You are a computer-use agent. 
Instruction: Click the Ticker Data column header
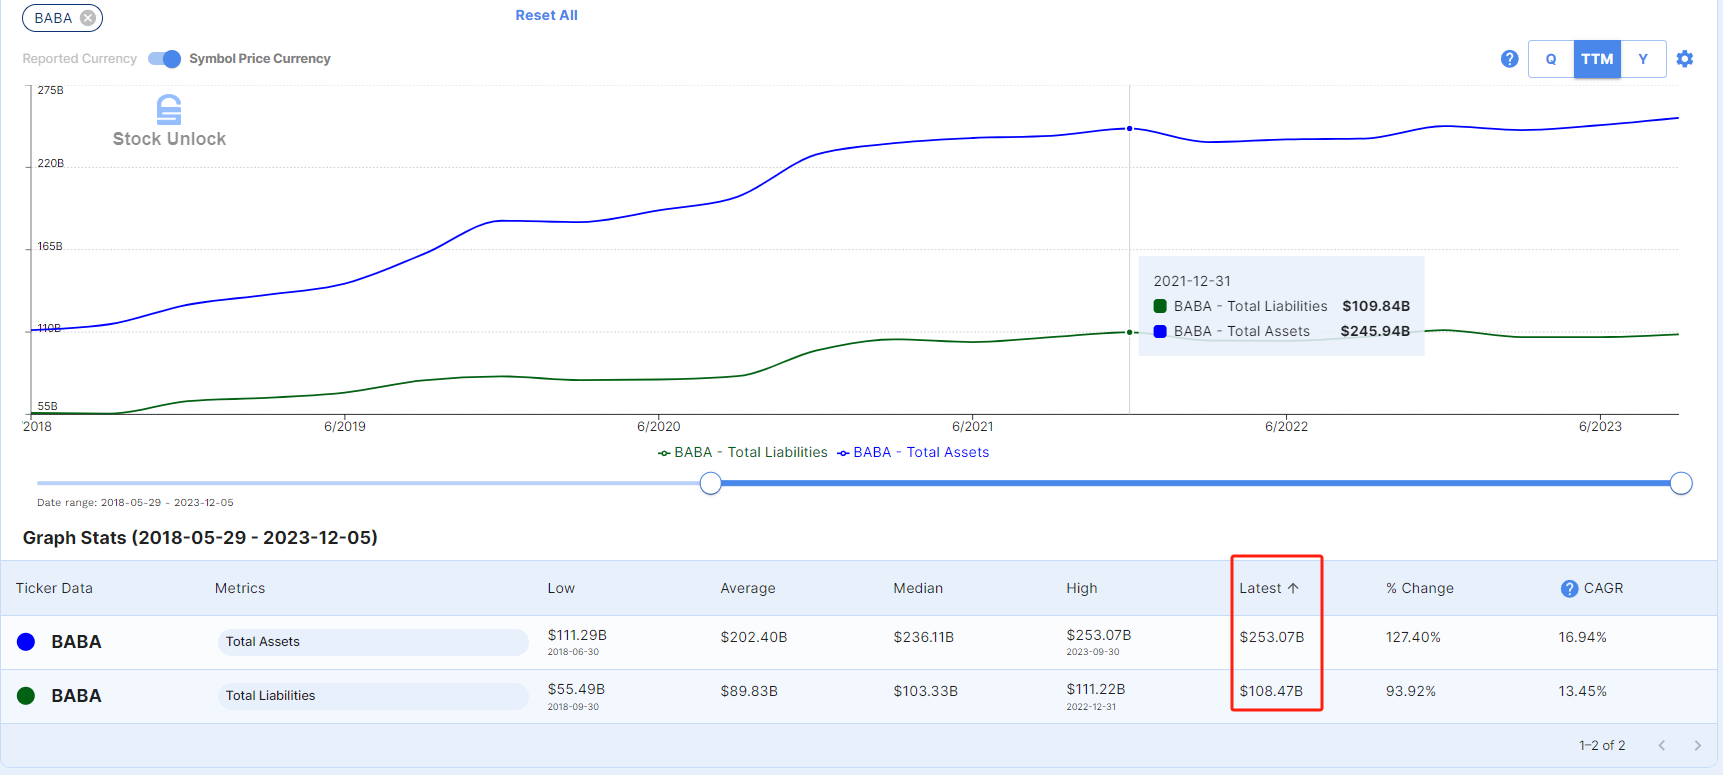coord(54,588)
